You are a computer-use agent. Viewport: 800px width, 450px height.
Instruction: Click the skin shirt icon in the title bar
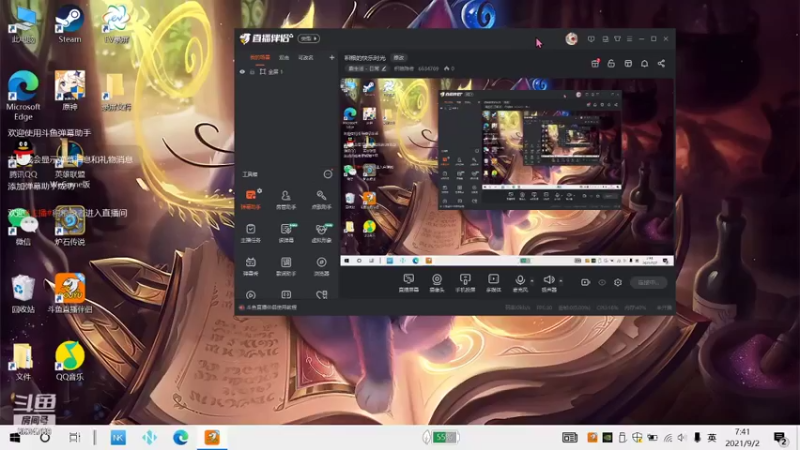tap(617, 39)
